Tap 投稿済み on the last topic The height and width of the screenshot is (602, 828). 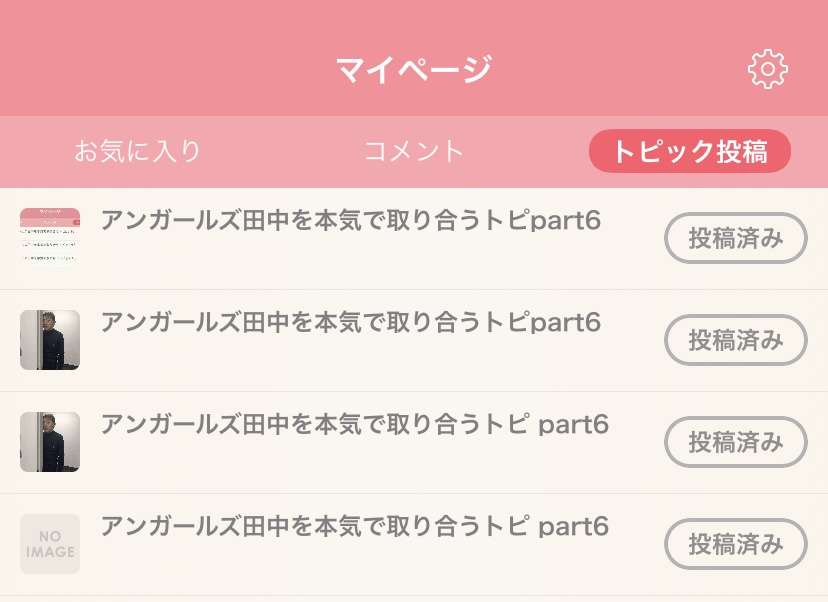(735, 543)
